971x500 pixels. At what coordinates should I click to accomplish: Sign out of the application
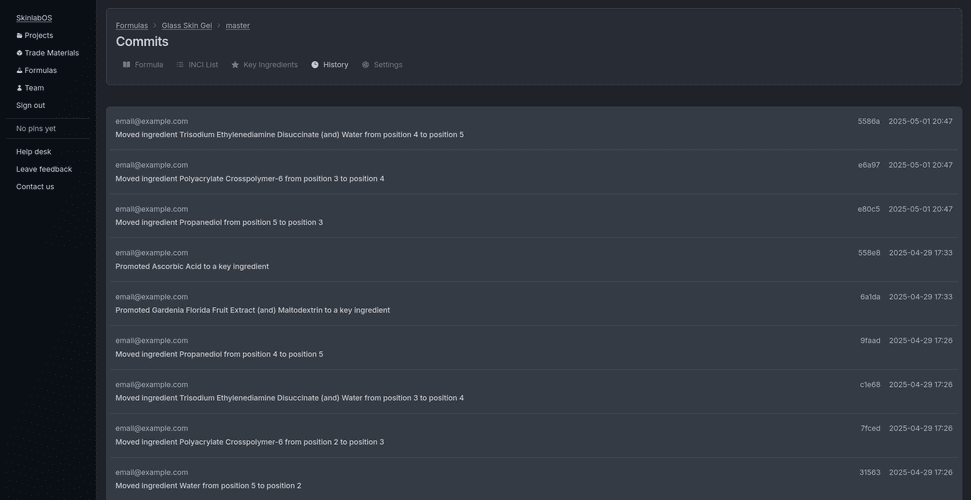[x=30, y=105]
